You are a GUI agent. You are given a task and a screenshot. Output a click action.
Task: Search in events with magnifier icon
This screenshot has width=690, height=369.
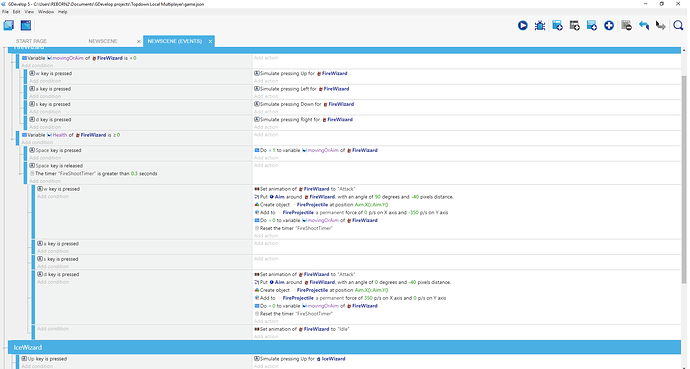(678, 26)
